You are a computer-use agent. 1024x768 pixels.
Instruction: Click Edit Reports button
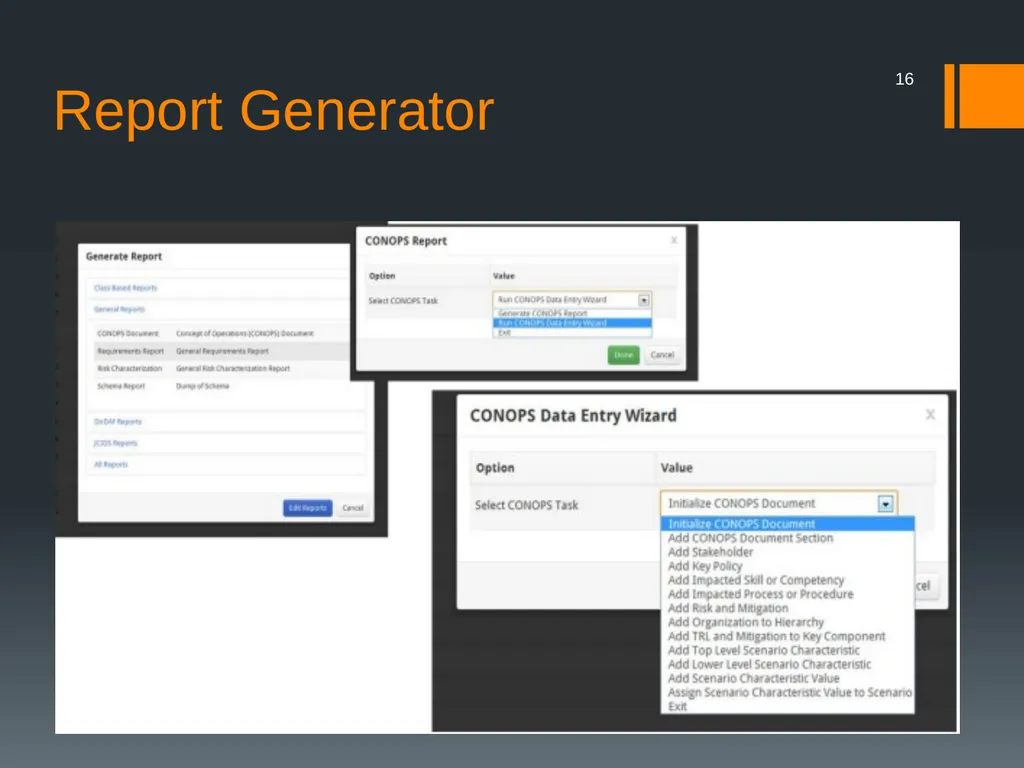(x=308, y=508)
